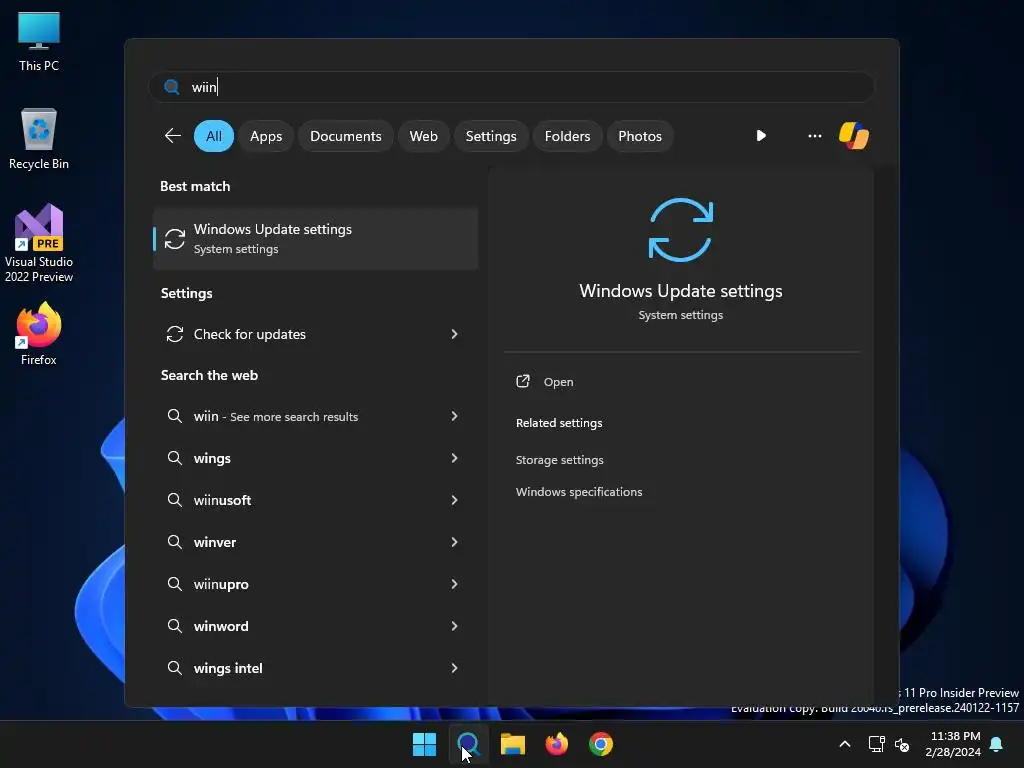The height and width of the screenshot is (768, 1024).
Task: Expand chevron next to wiinupro suggestion
Action: coord(455,584)
